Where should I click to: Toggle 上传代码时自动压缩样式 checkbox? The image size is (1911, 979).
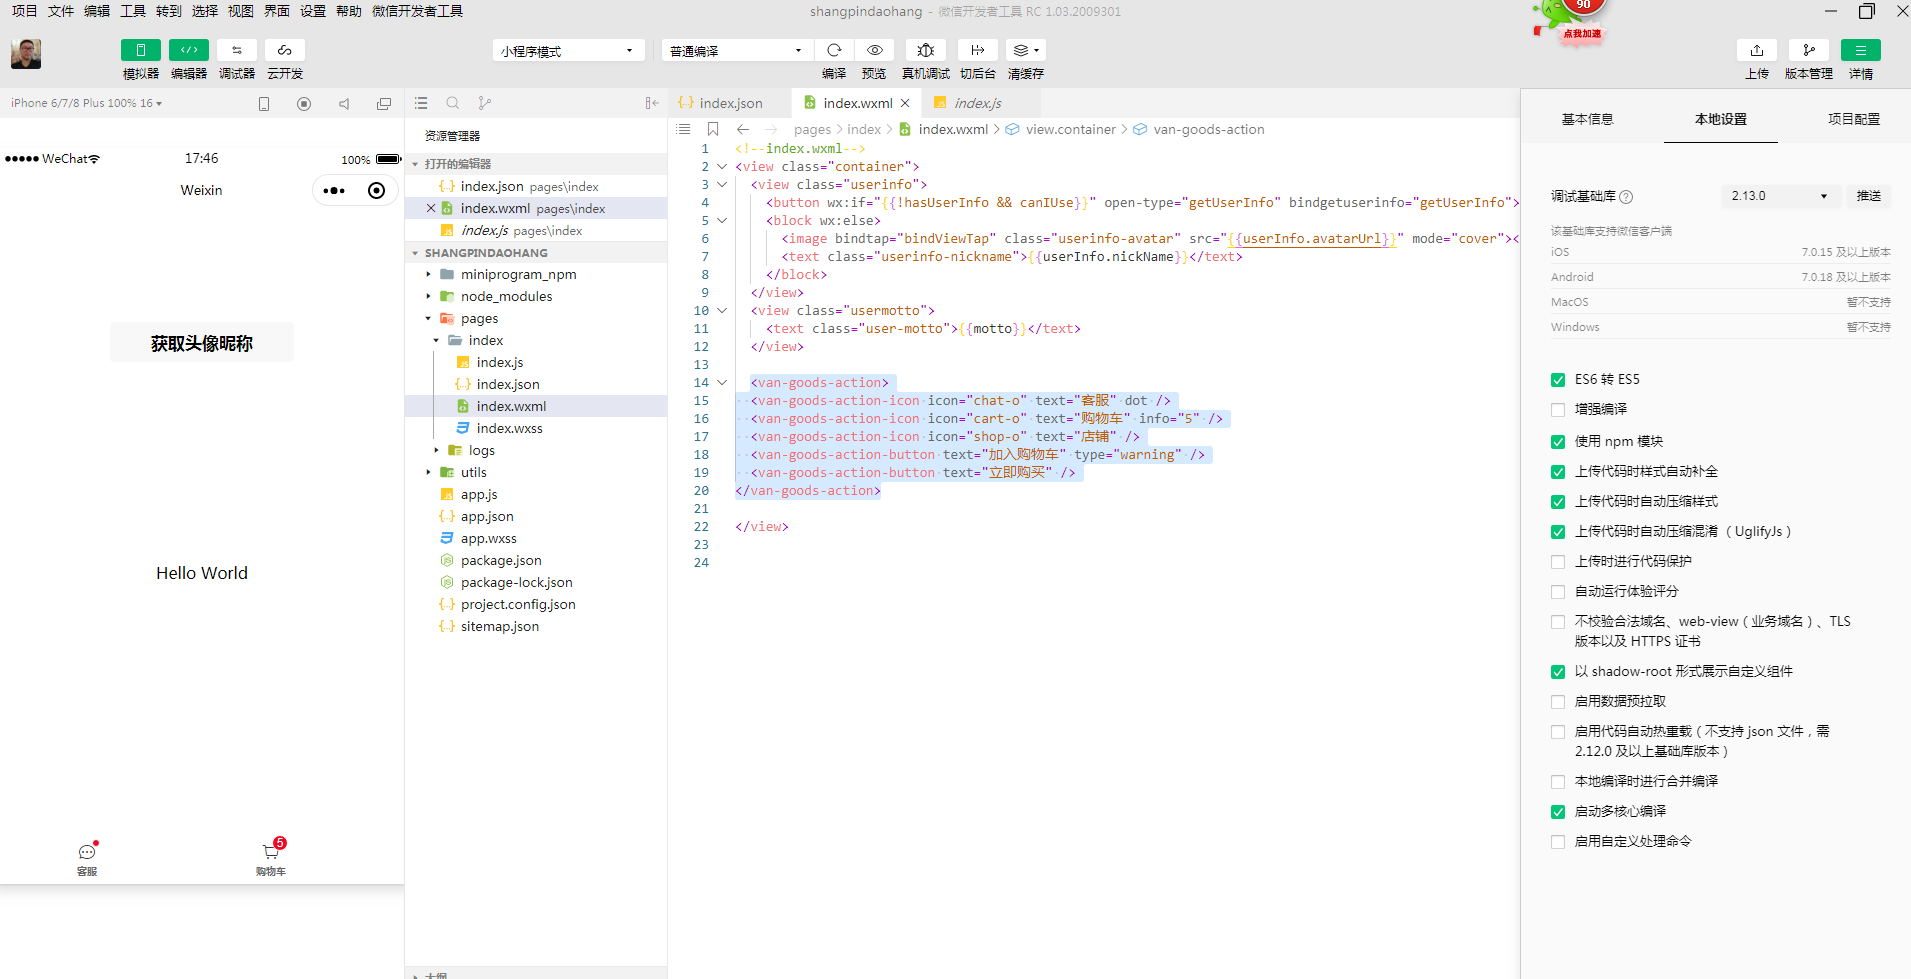point(1558,502)
